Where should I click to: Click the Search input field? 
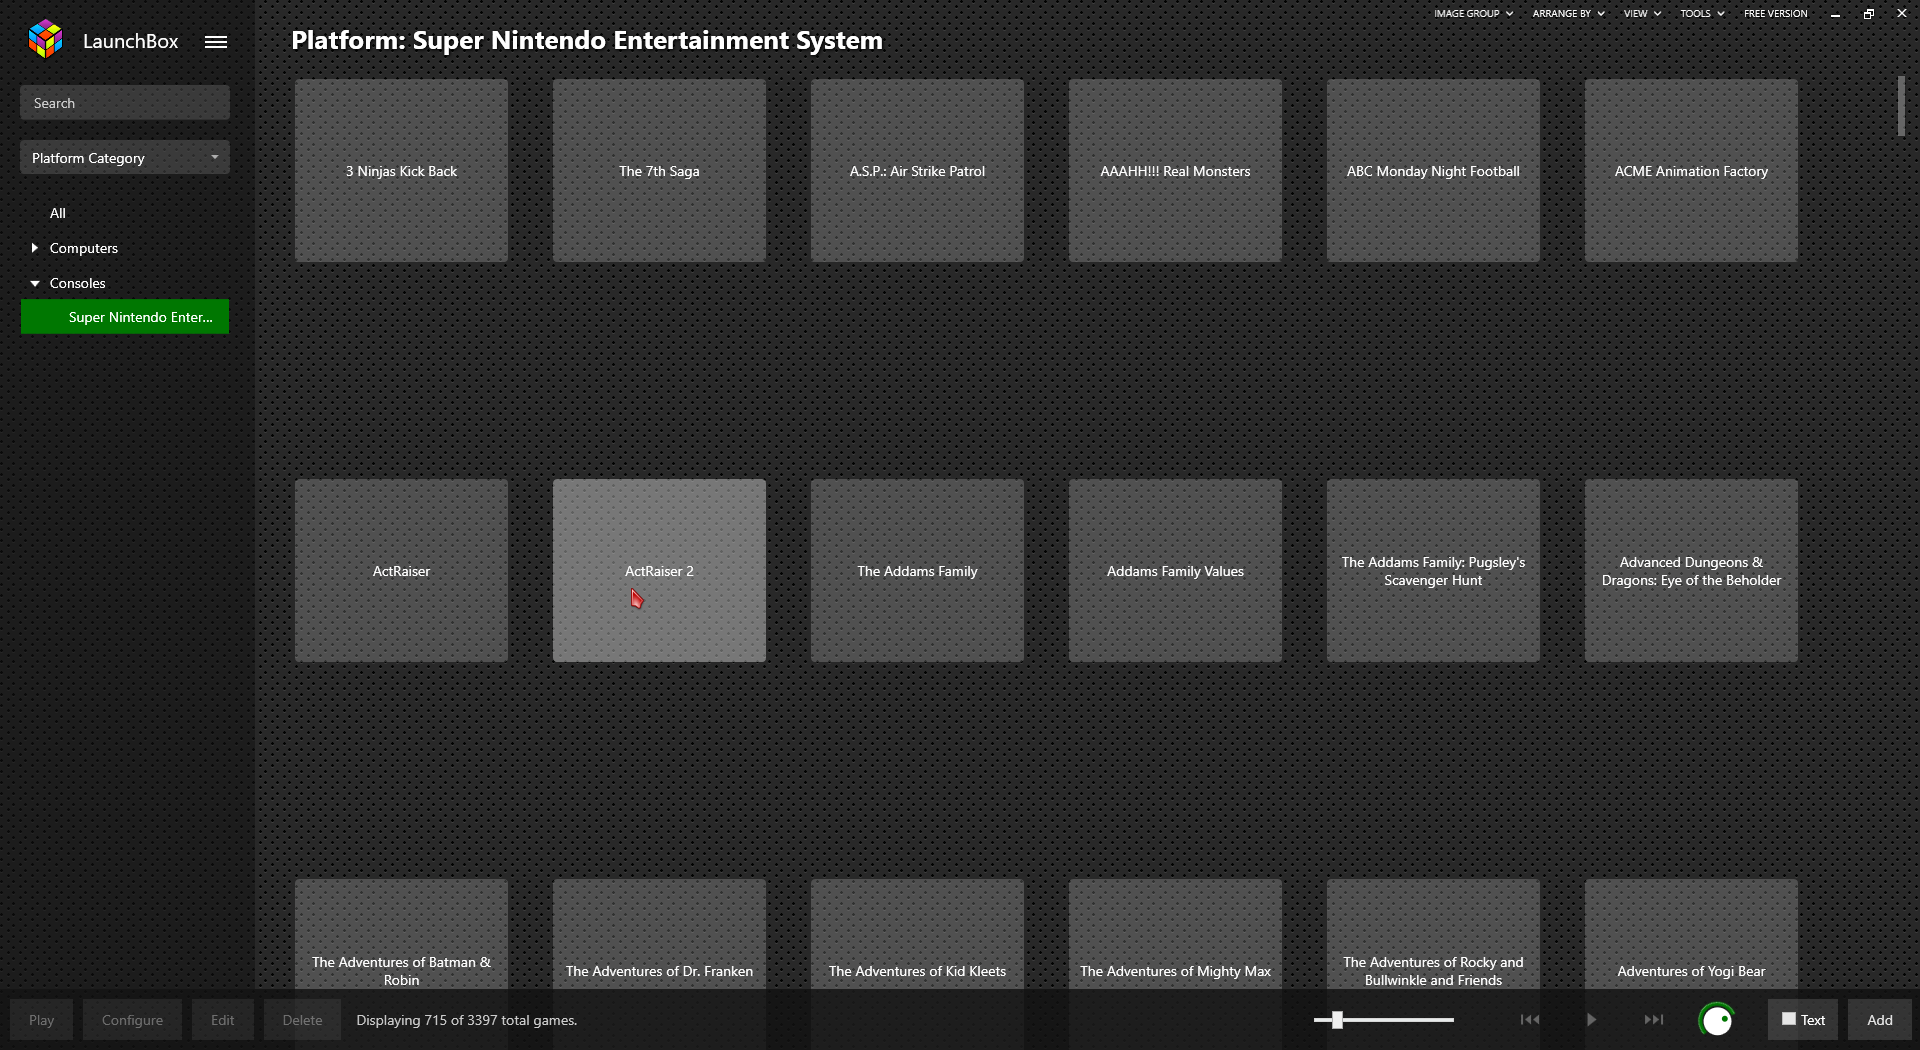pyautogui.click(x=125, y=103)
